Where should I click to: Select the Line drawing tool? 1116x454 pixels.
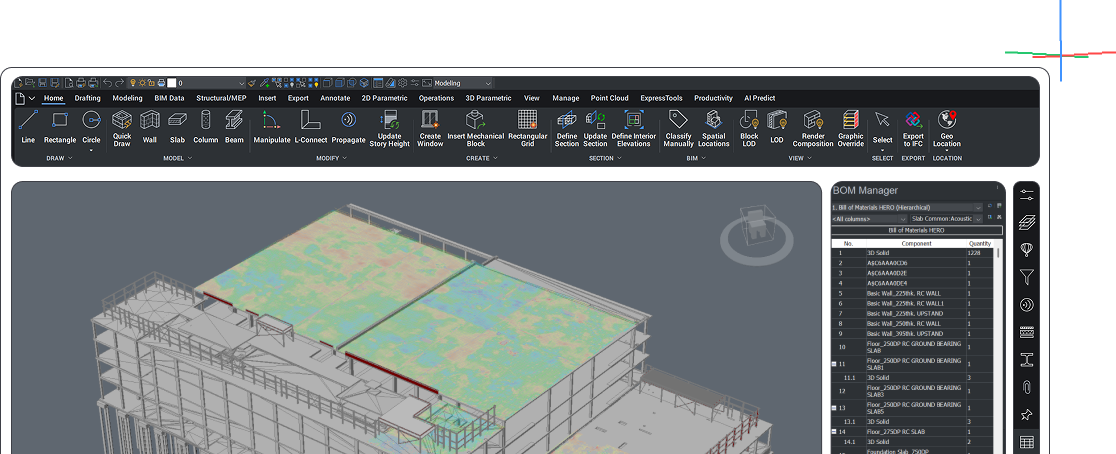point(28,127)
